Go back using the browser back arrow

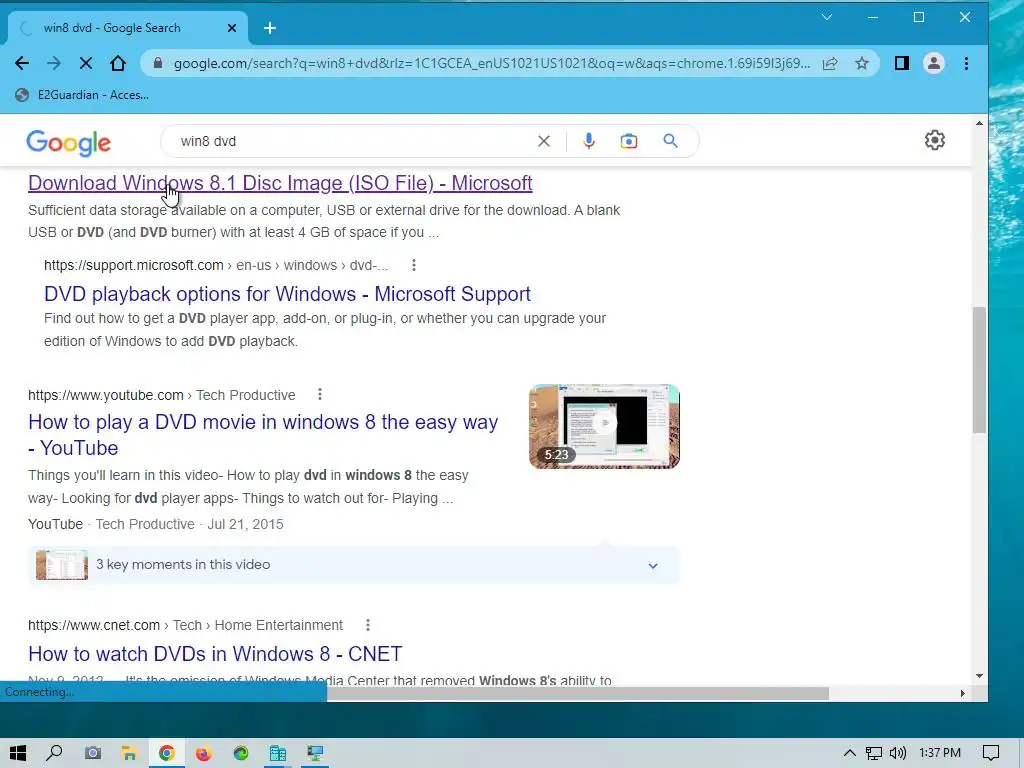tap(22, 63)
